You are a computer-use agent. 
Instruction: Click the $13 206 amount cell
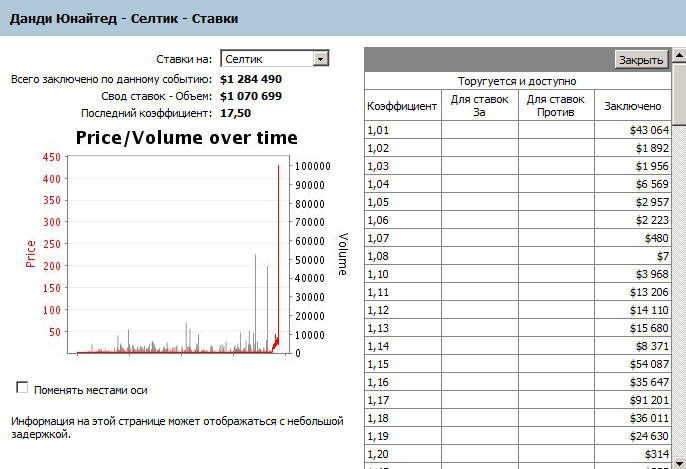pyautogui.click(x=633, y=291)
